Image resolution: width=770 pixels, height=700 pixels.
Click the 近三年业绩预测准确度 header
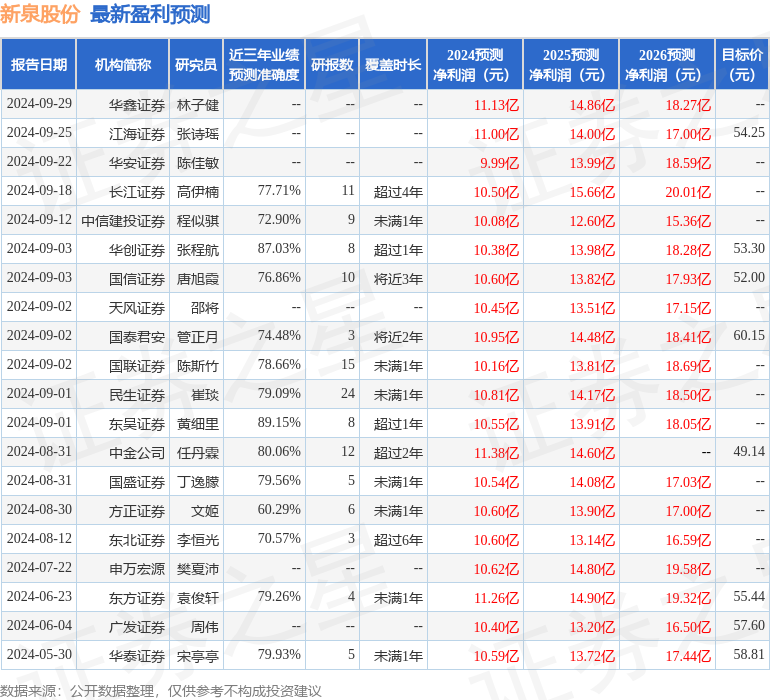(x=264, y=64)
